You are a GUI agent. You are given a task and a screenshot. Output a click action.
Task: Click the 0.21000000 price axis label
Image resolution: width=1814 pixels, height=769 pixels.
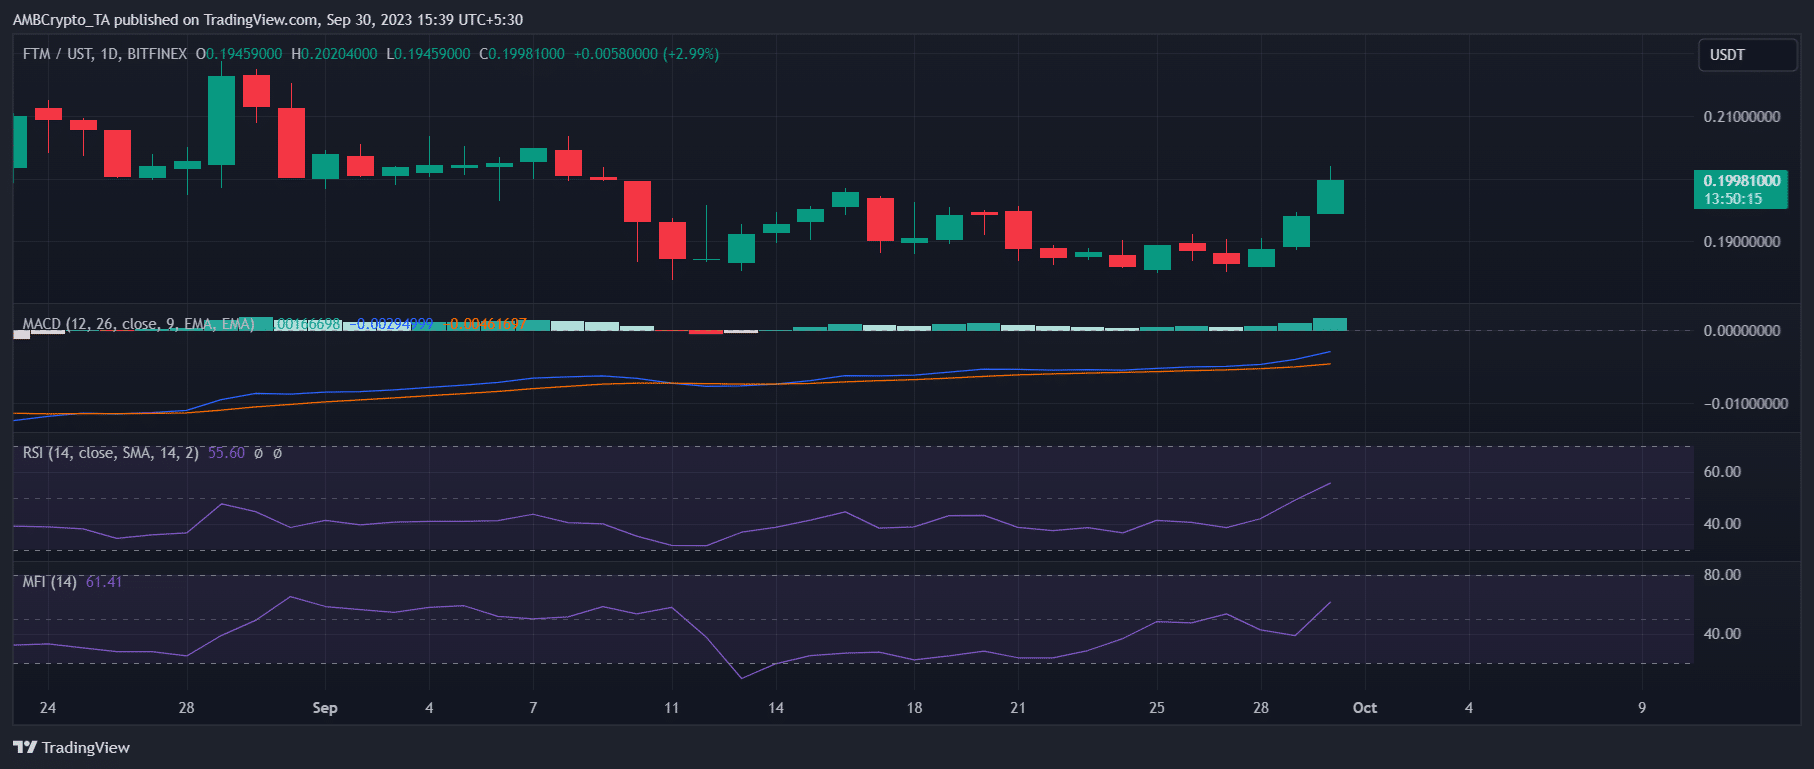coord(1741,117)
